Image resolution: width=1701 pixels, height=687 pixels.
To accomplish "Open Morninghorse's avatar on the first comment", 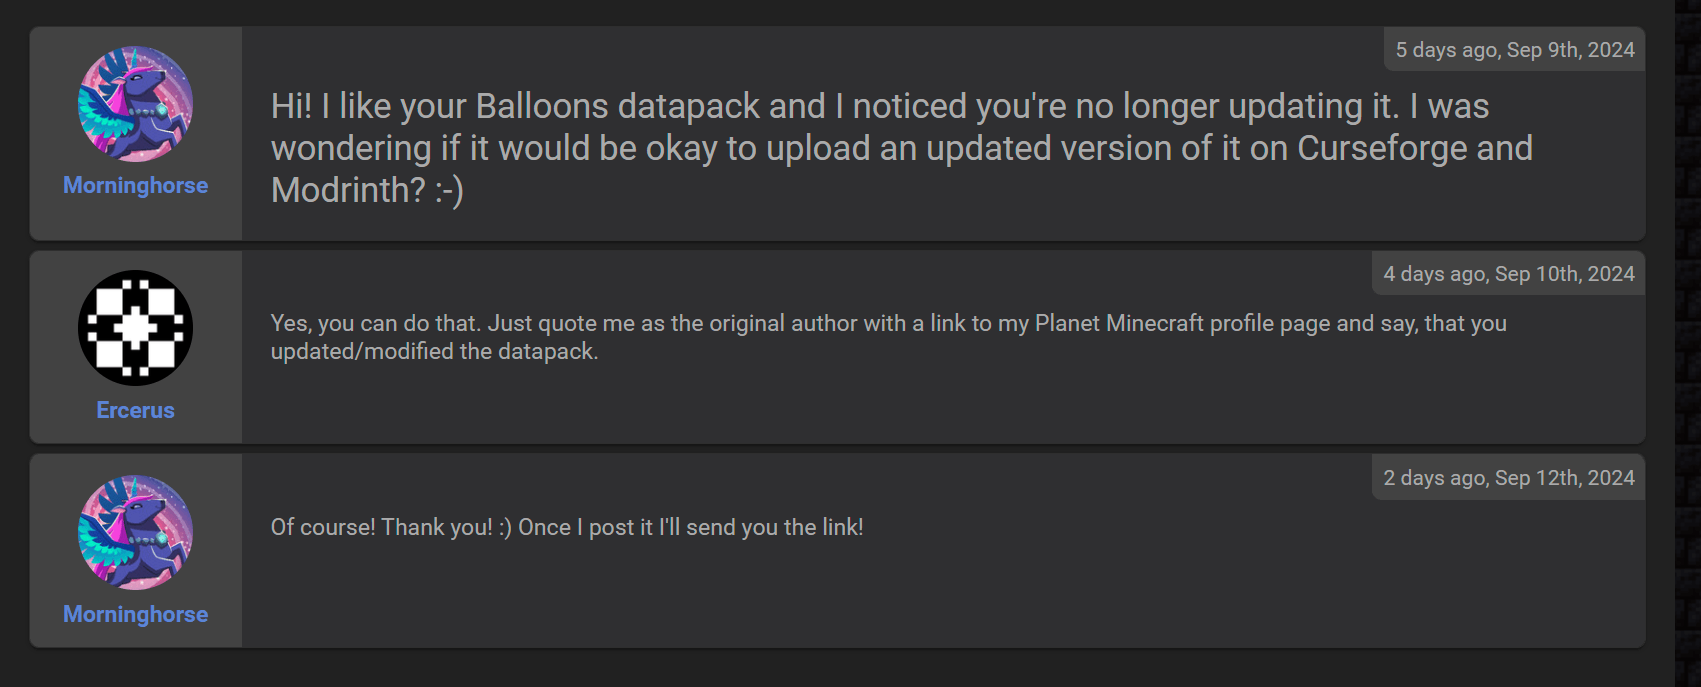I will [135, 104].
